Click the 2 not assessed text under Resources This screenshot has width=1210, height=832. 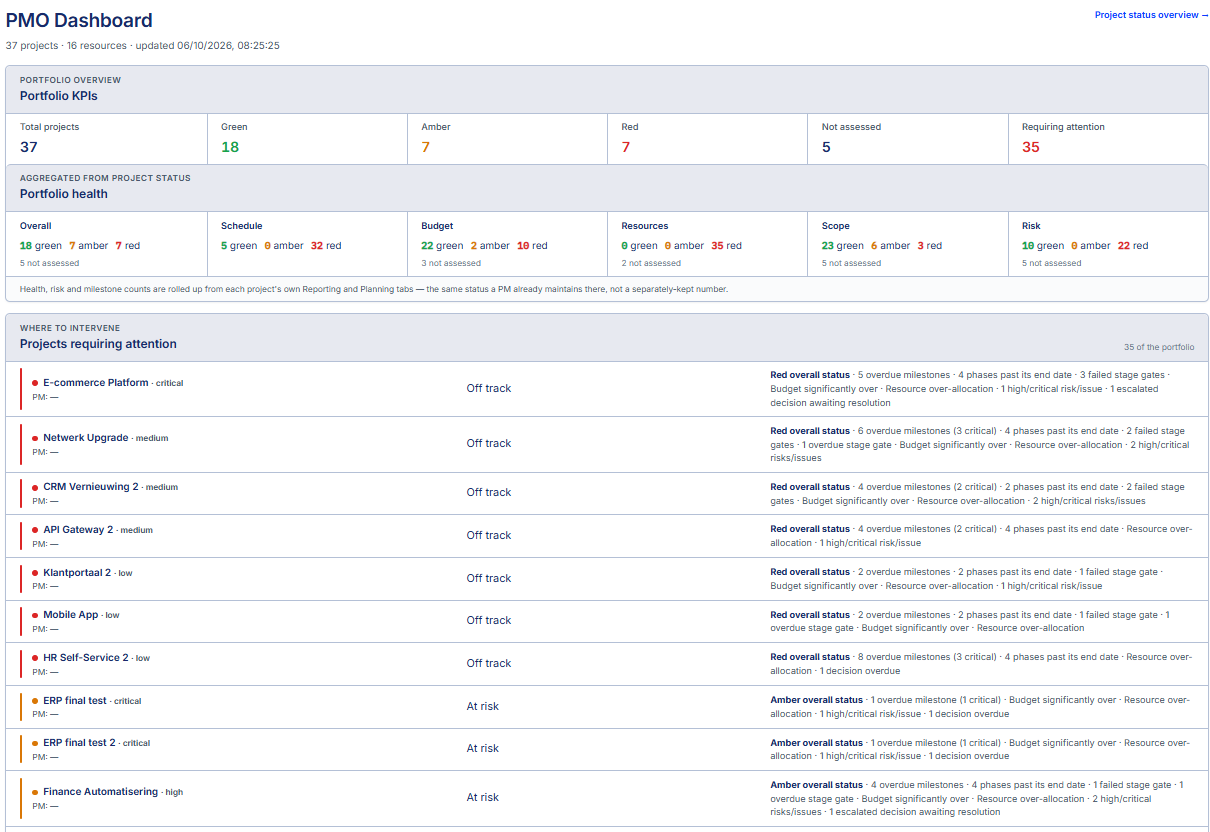coord(651,263)
